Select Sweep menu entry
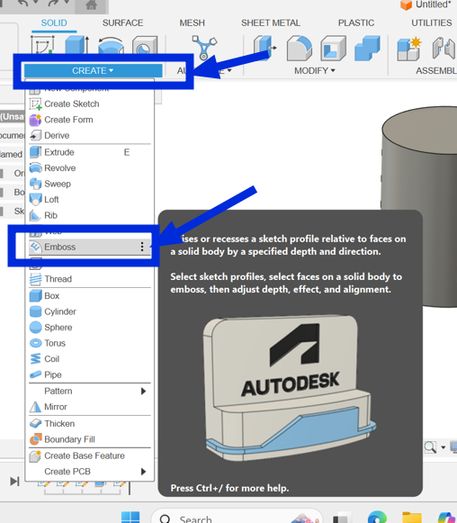Image resolution: width=457 pixels, height=523 pixels. (x=89, y=183)
